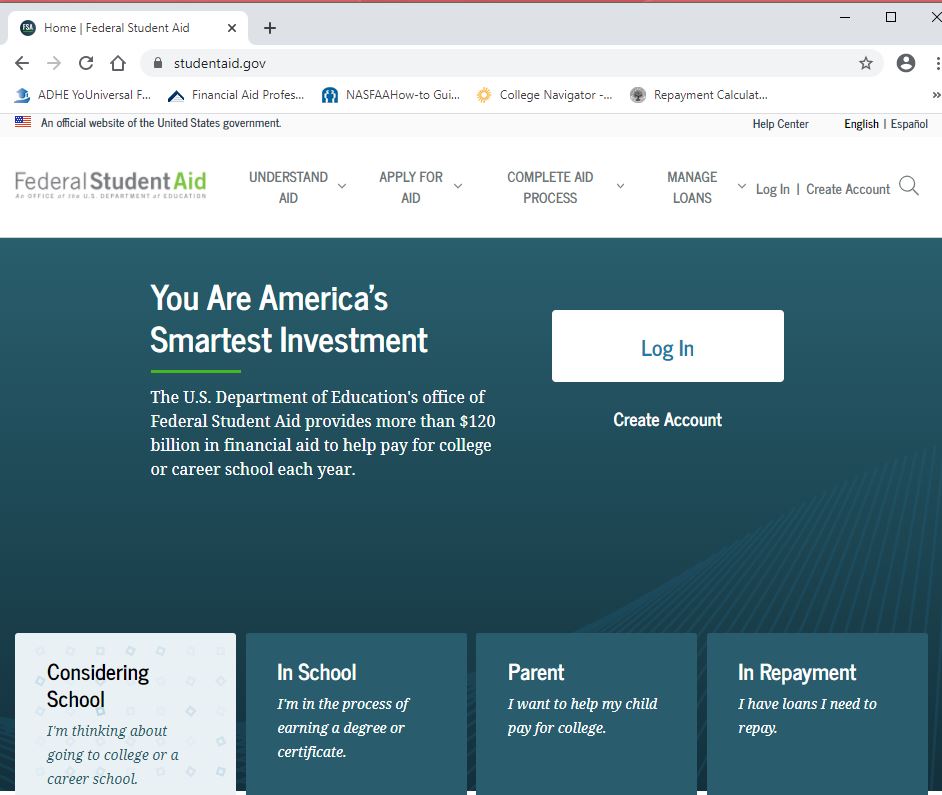Click the browser home icon
942x795 pixels.
[116, 62]
